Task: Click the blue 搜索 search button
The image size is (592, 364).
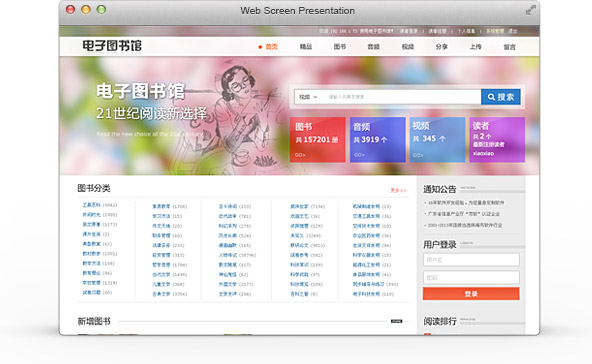Action: tap(501, 97)
